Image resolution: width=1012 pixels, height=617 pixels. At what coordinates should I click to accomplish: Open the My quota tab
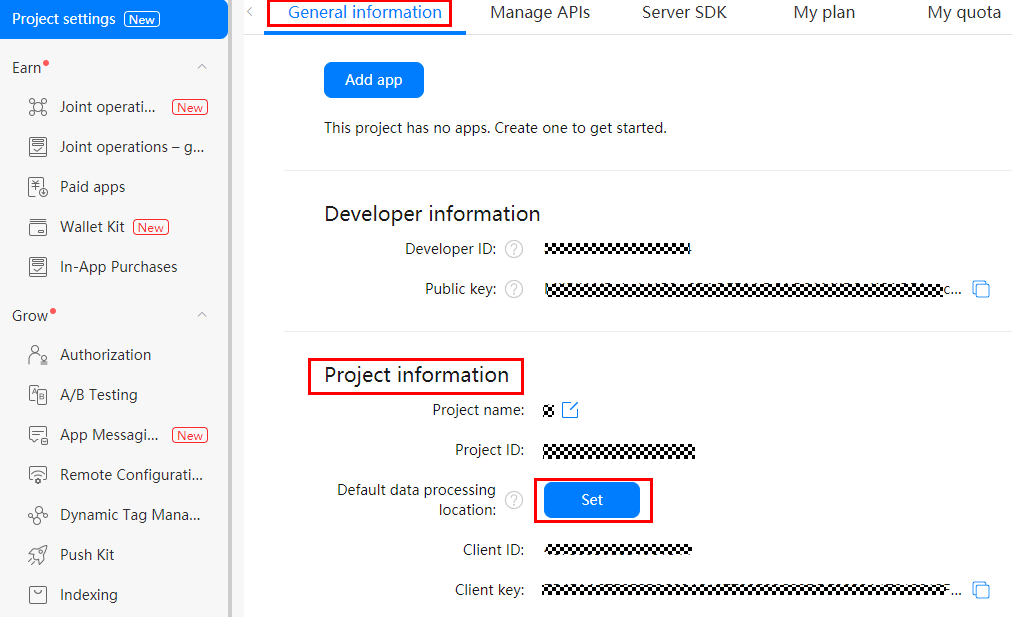963,13
